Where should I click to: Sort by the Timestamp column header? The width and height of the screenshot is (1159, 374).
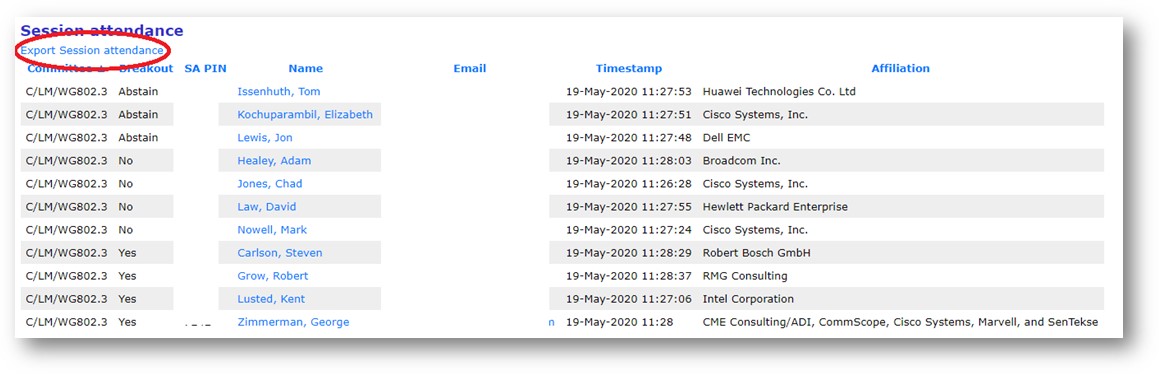[629, 68]
